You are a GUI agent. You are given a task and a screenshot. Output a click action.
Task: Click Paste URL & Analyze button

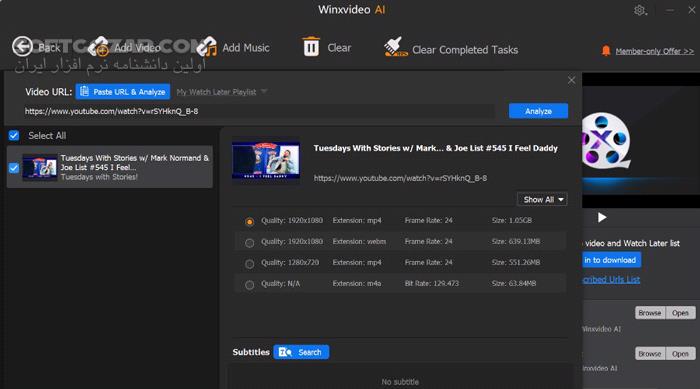(123, 92)
